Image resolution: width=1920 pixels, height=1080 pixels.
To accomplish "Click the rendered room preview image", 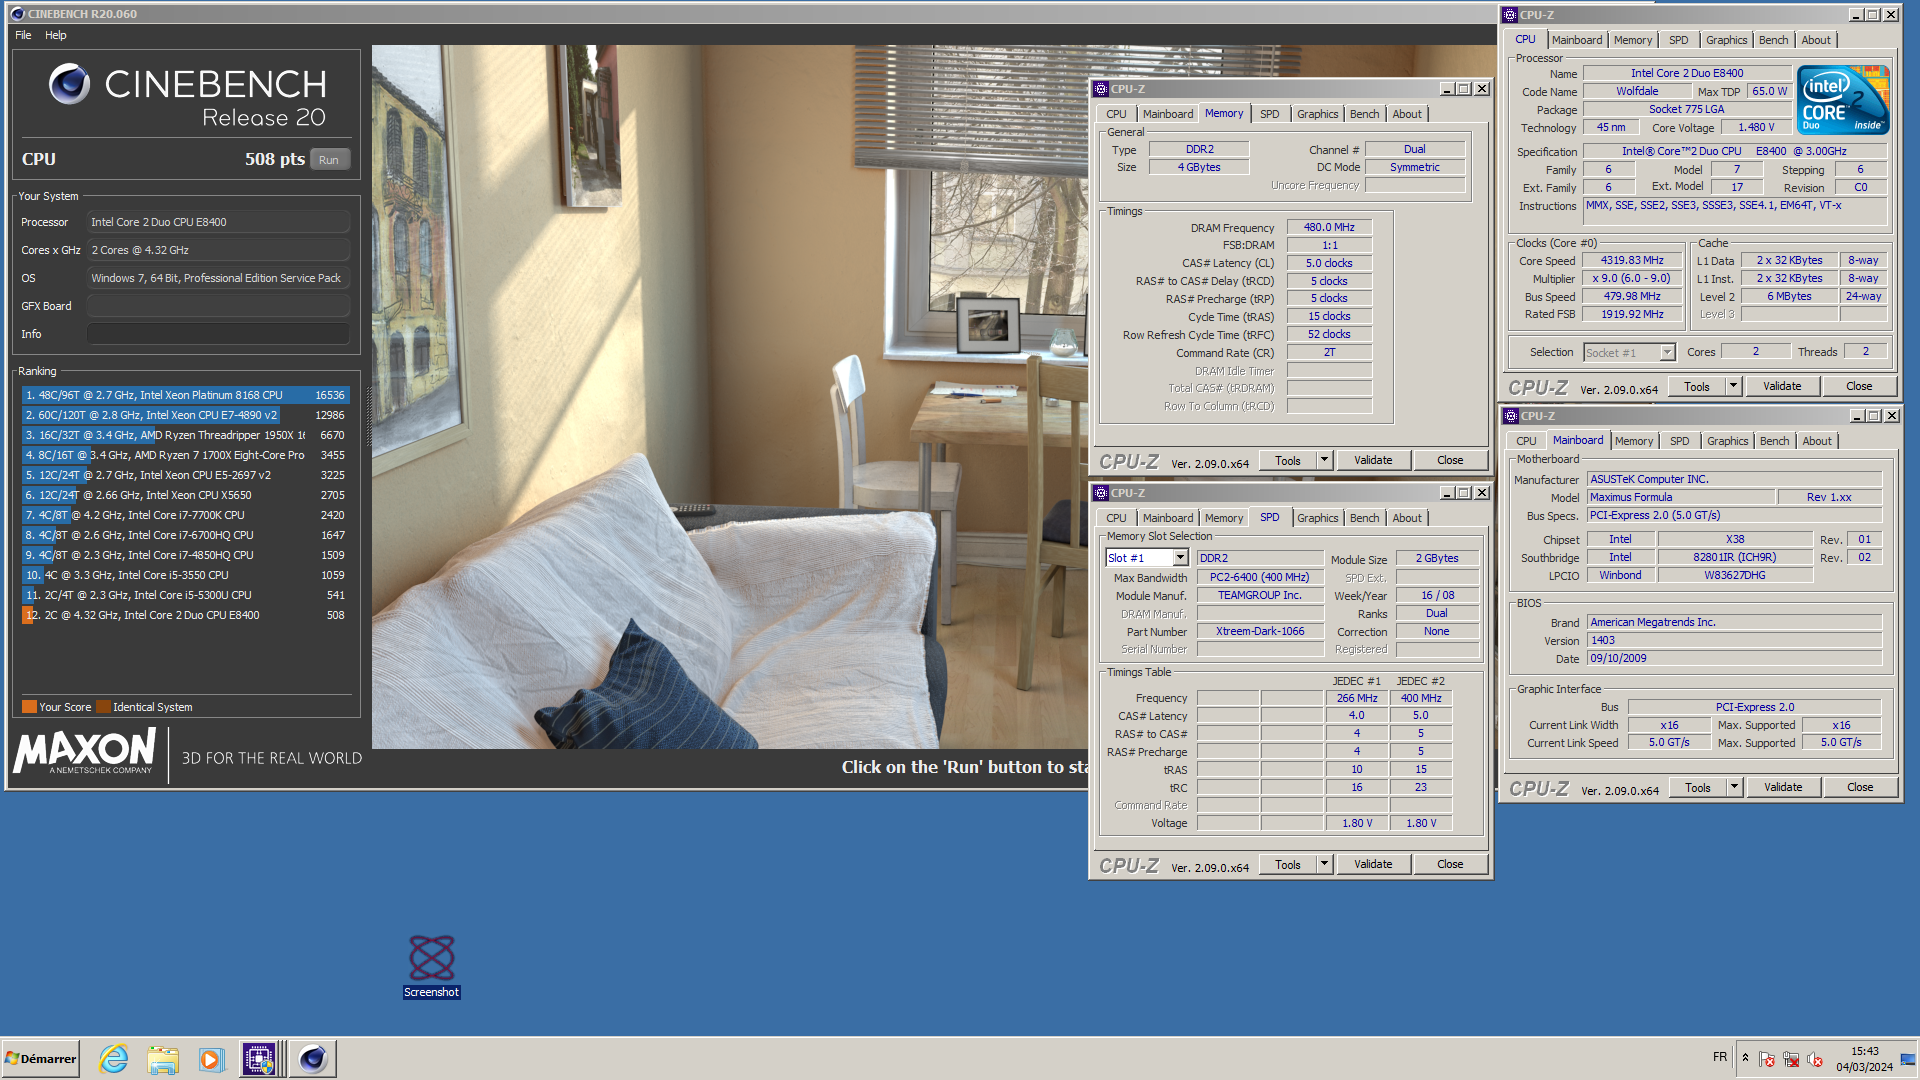I will [x=729, y=396].
